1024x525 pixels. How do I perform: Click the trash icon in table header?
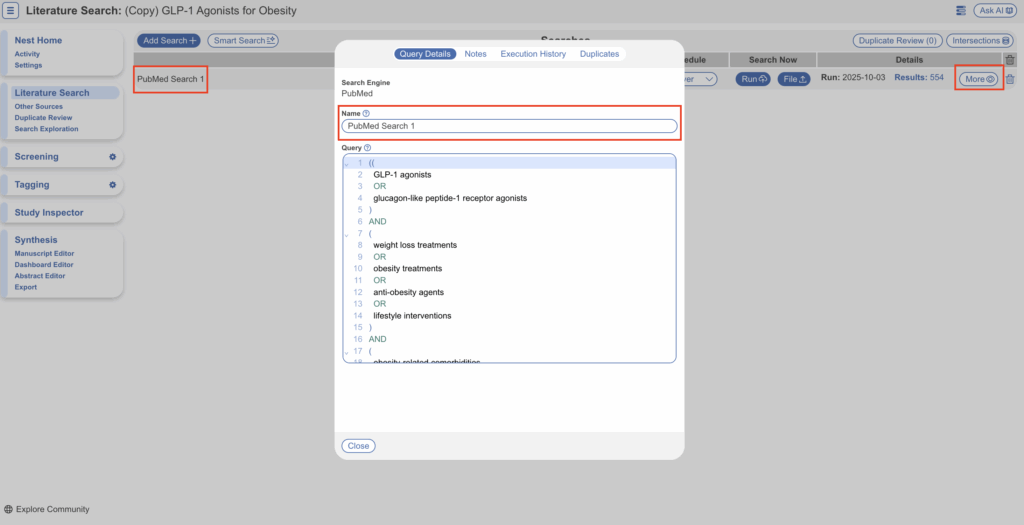point(1009,60)
